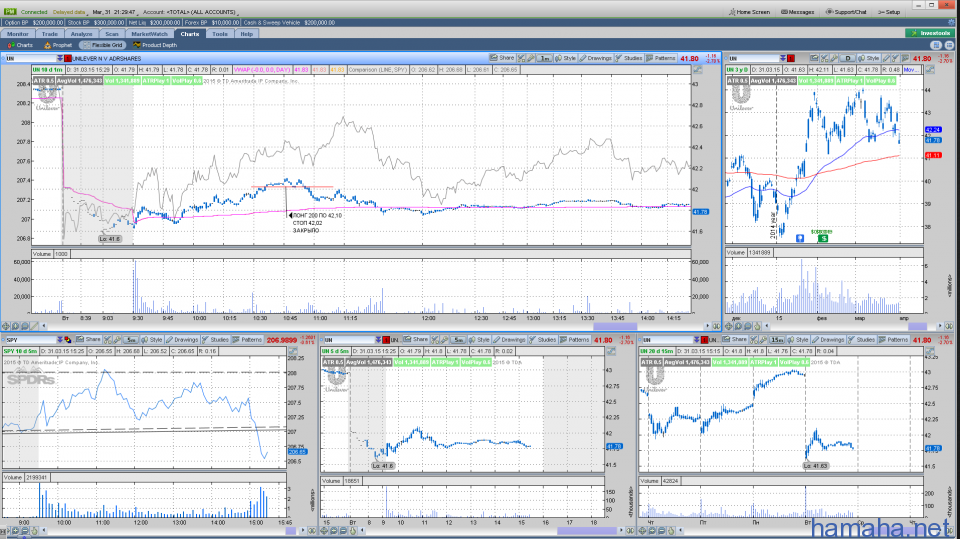
Task: Click the Delayed data indicator
Action: point(69,12)
